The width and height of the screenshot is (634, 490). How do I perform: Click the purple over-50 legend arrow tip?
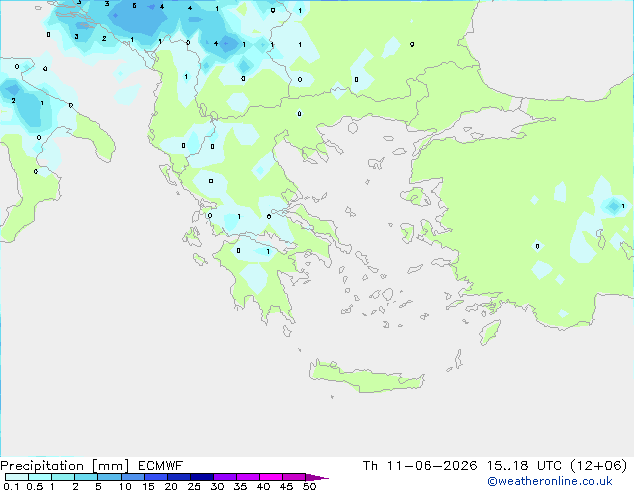(317, 477)
